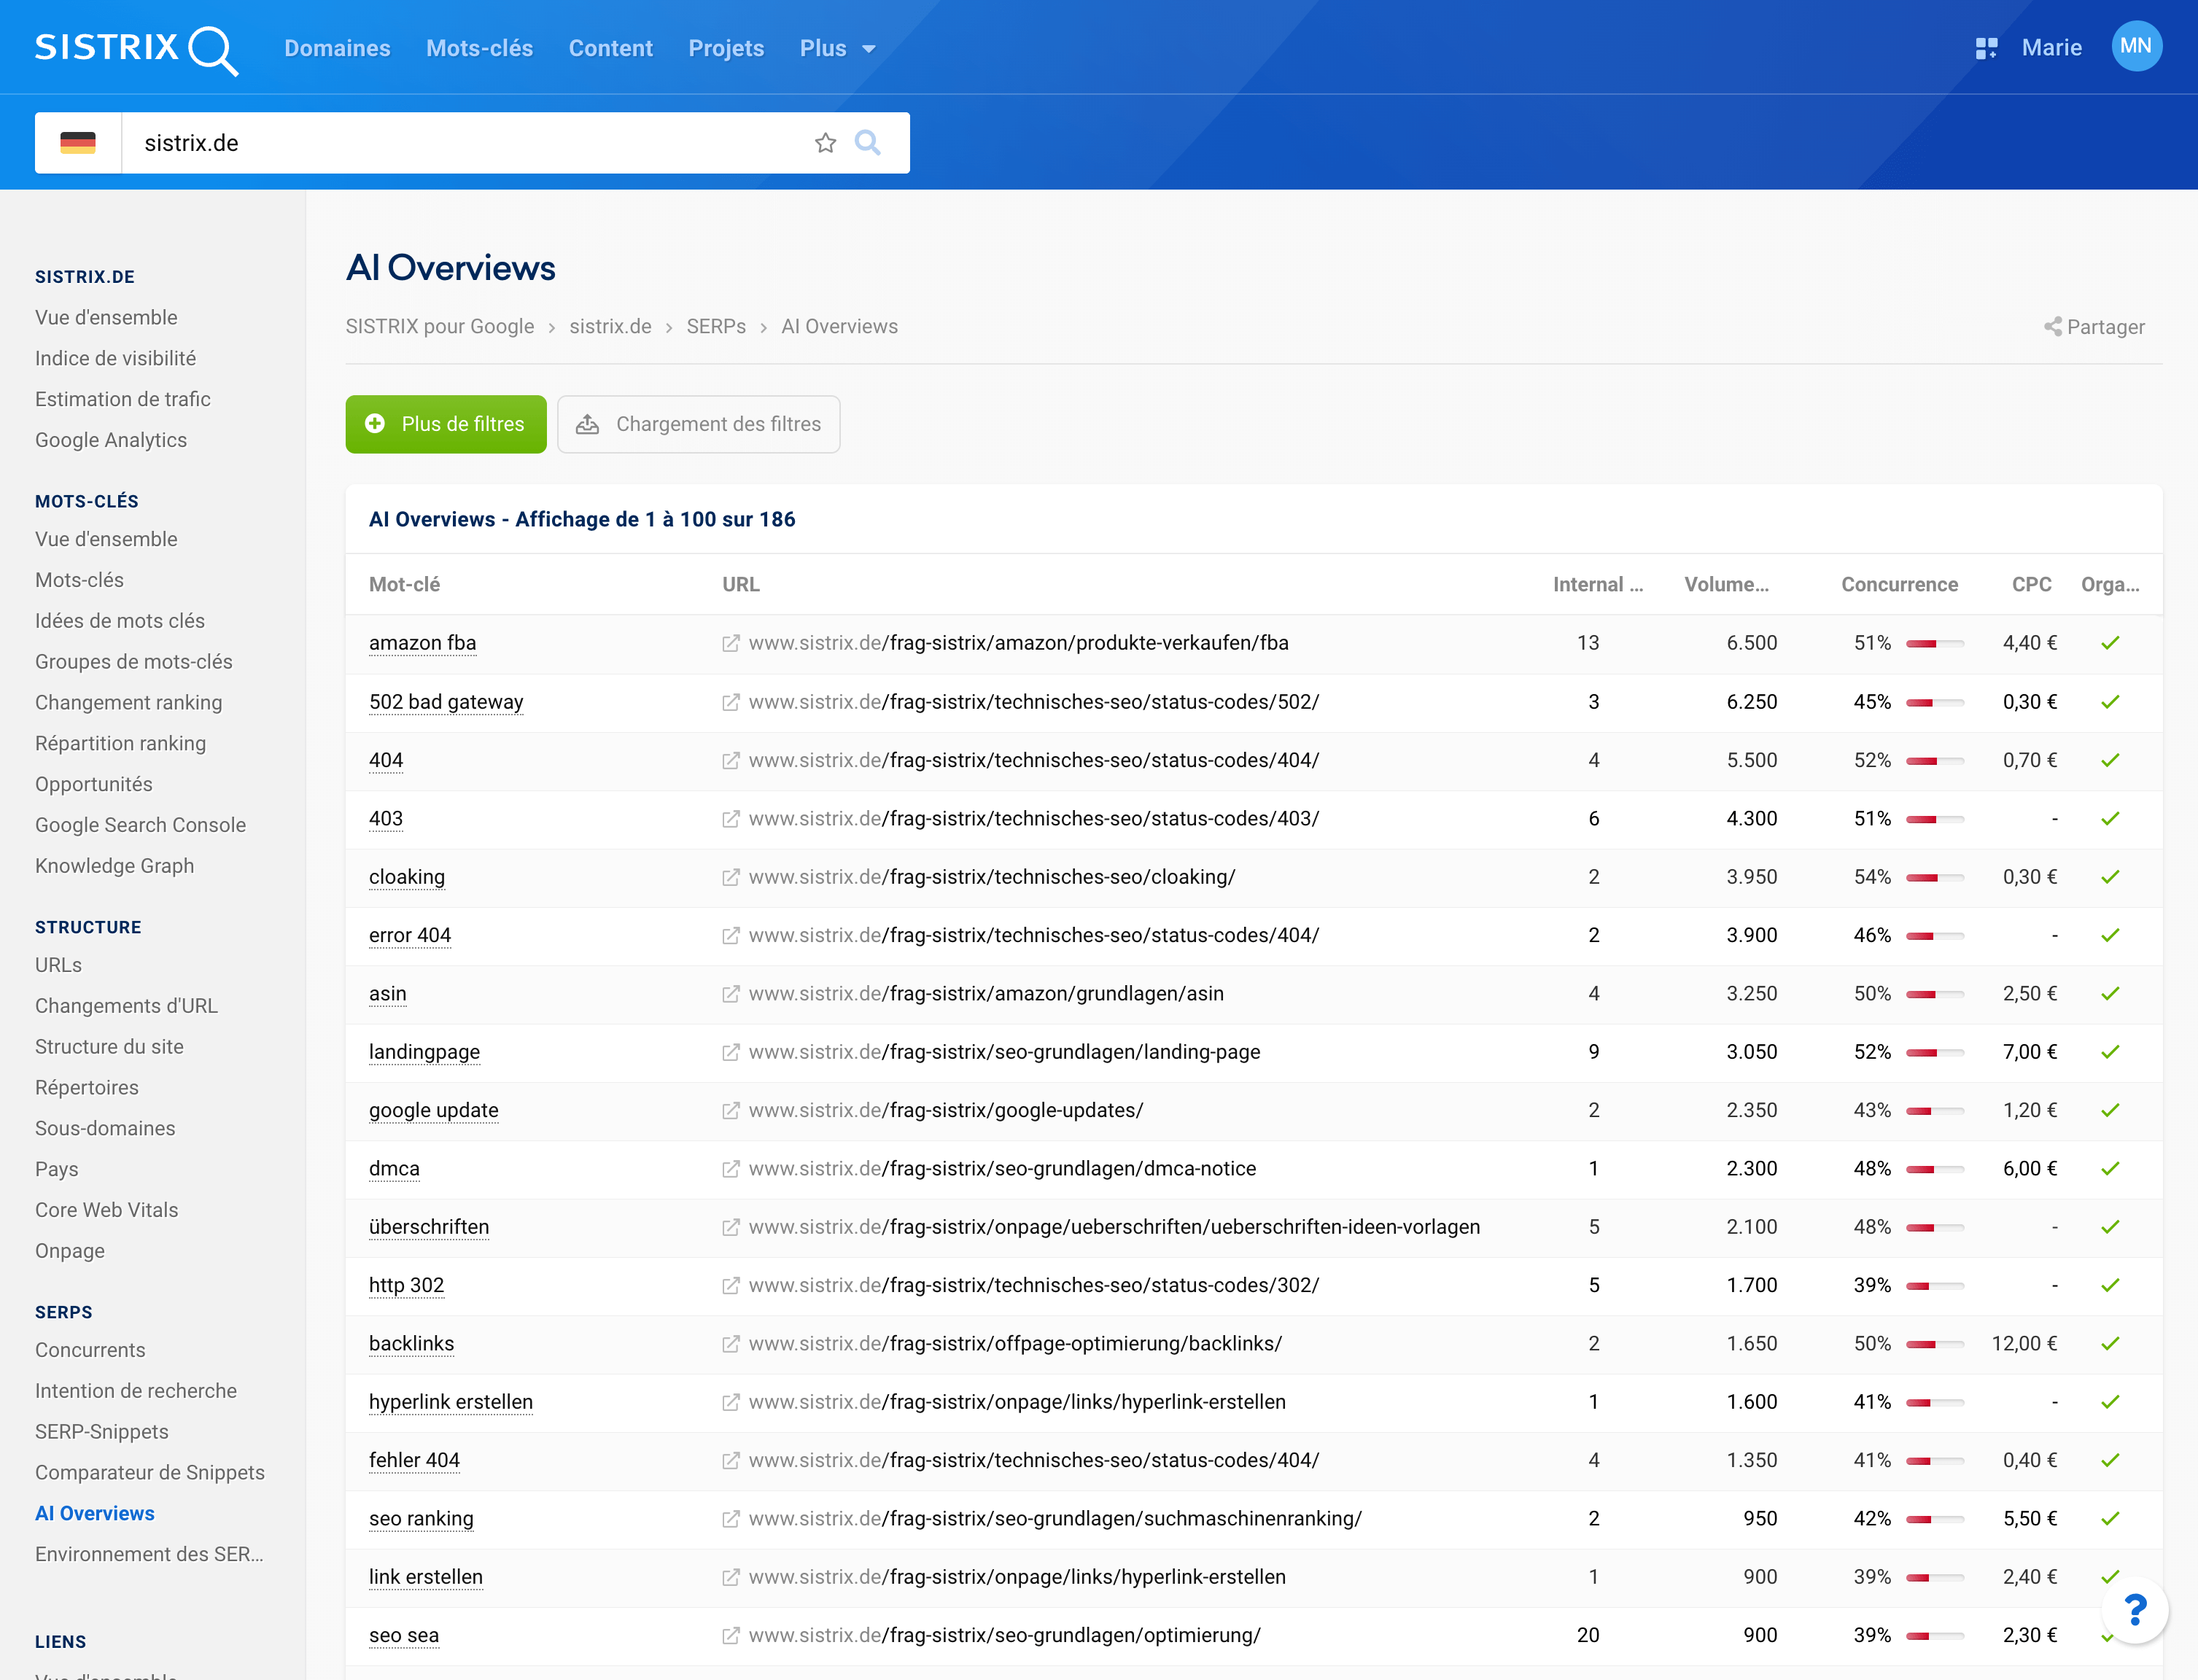Viewport: 2198px width, 1680px height.
Task: Click keyword 'seo sea'
Action: 404,1636
